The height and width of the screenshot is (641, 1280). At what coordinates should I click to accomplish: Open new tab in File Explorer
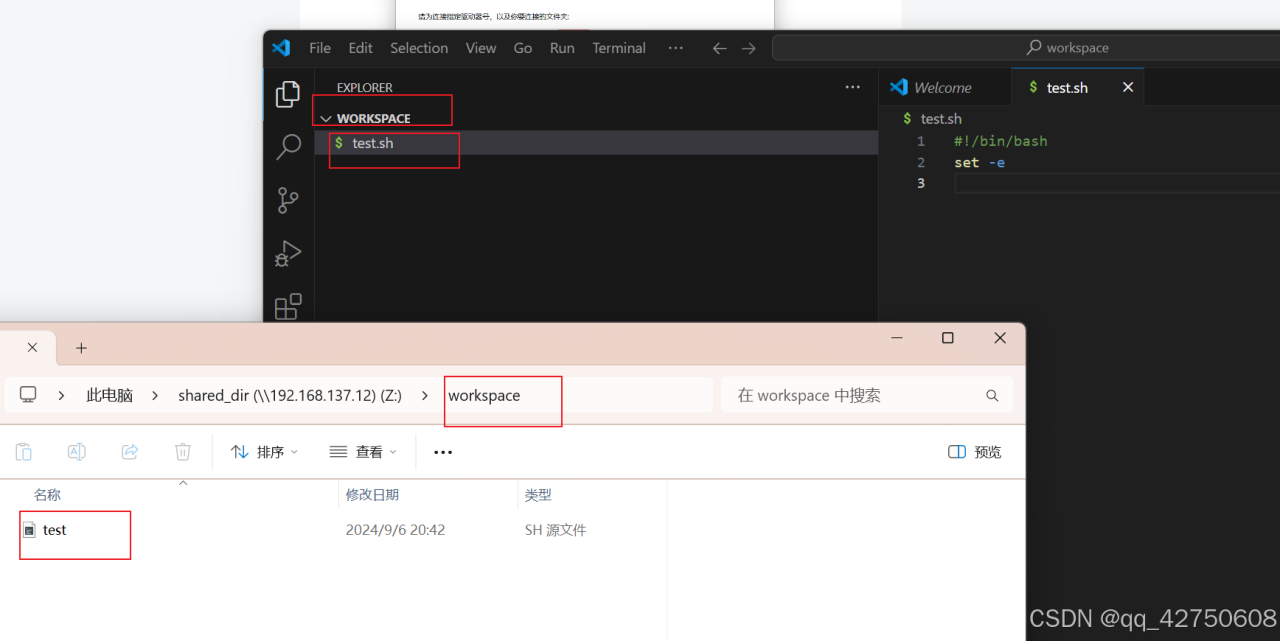82,348
